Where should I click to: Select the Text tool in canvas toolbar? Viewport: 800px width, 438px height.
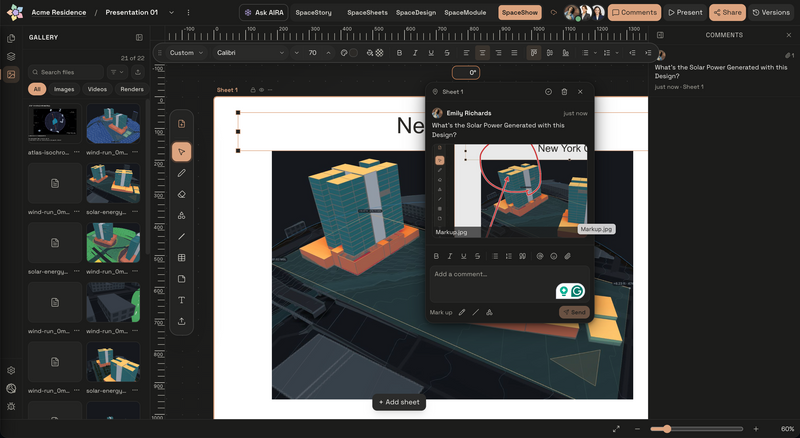[181, 300]
